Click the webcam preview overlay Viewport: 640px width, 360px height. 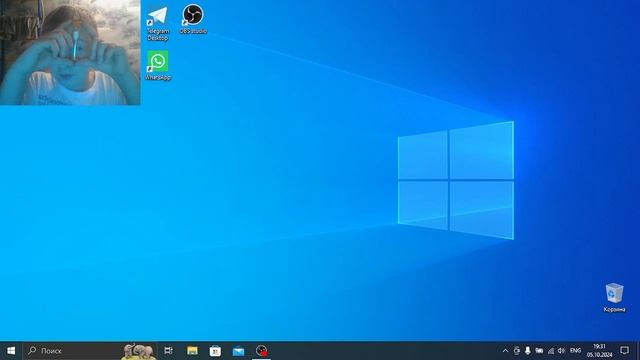[70, 52]
